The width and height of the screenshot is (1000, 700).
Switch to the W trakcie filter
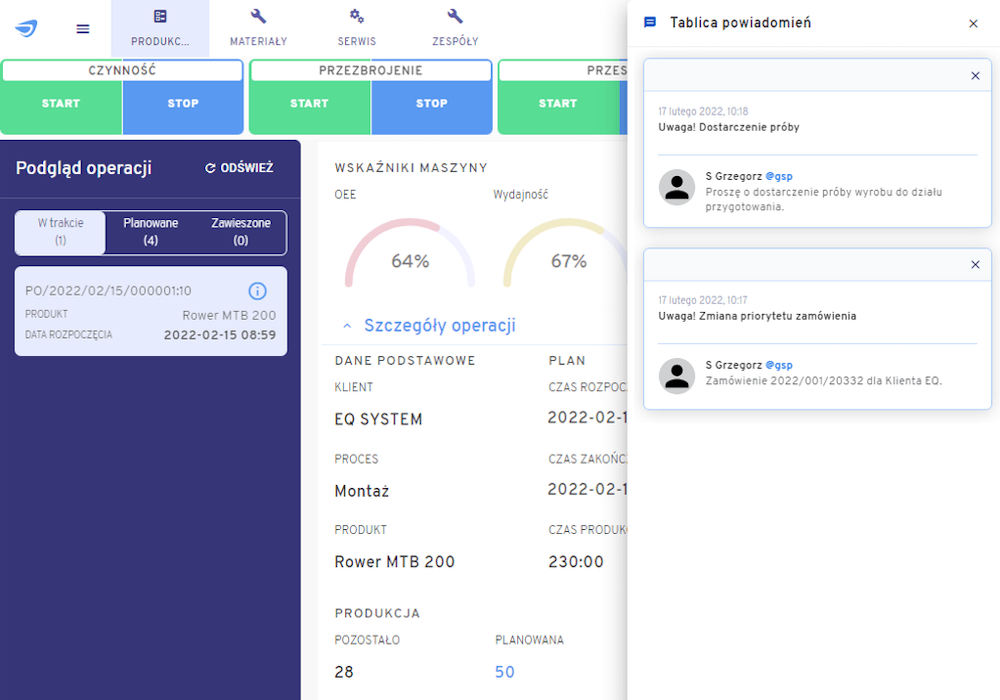coord(60,232)
